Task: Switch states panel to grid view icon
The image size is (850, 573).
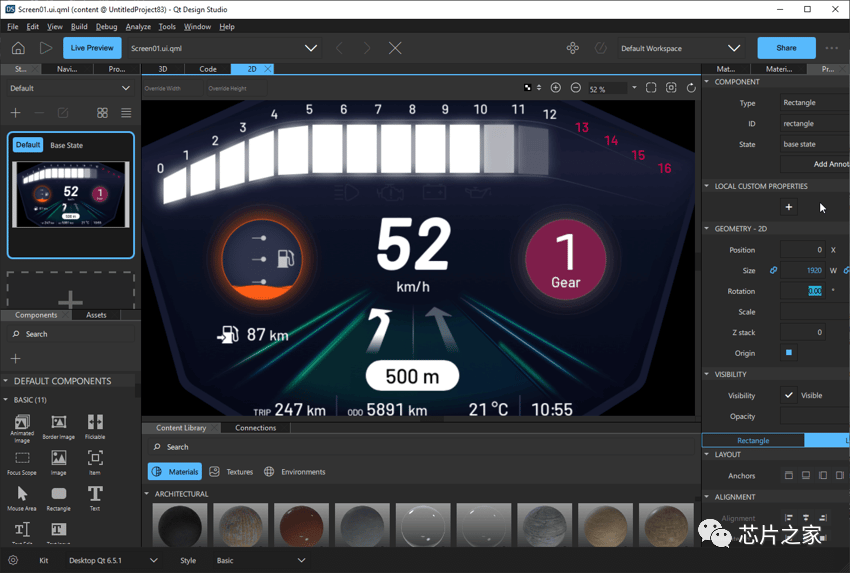Action: tap(102, 113)
